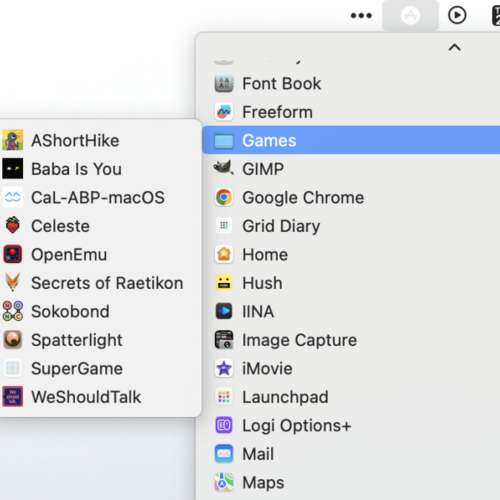Choose the Hush entry
Viewport: 500px width, 500px height.
pyautogui.click(x=351, y=283)
